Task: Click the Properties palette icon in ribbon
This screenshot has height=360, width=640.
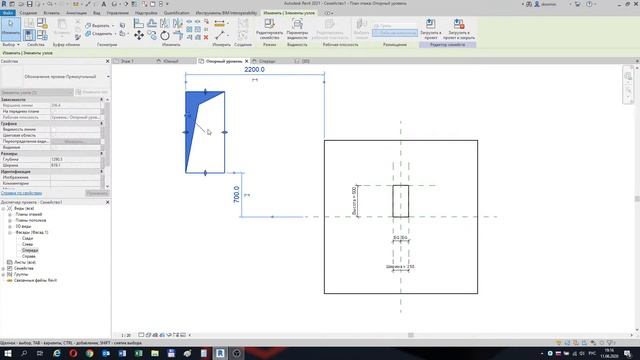Action: (29, 35)
